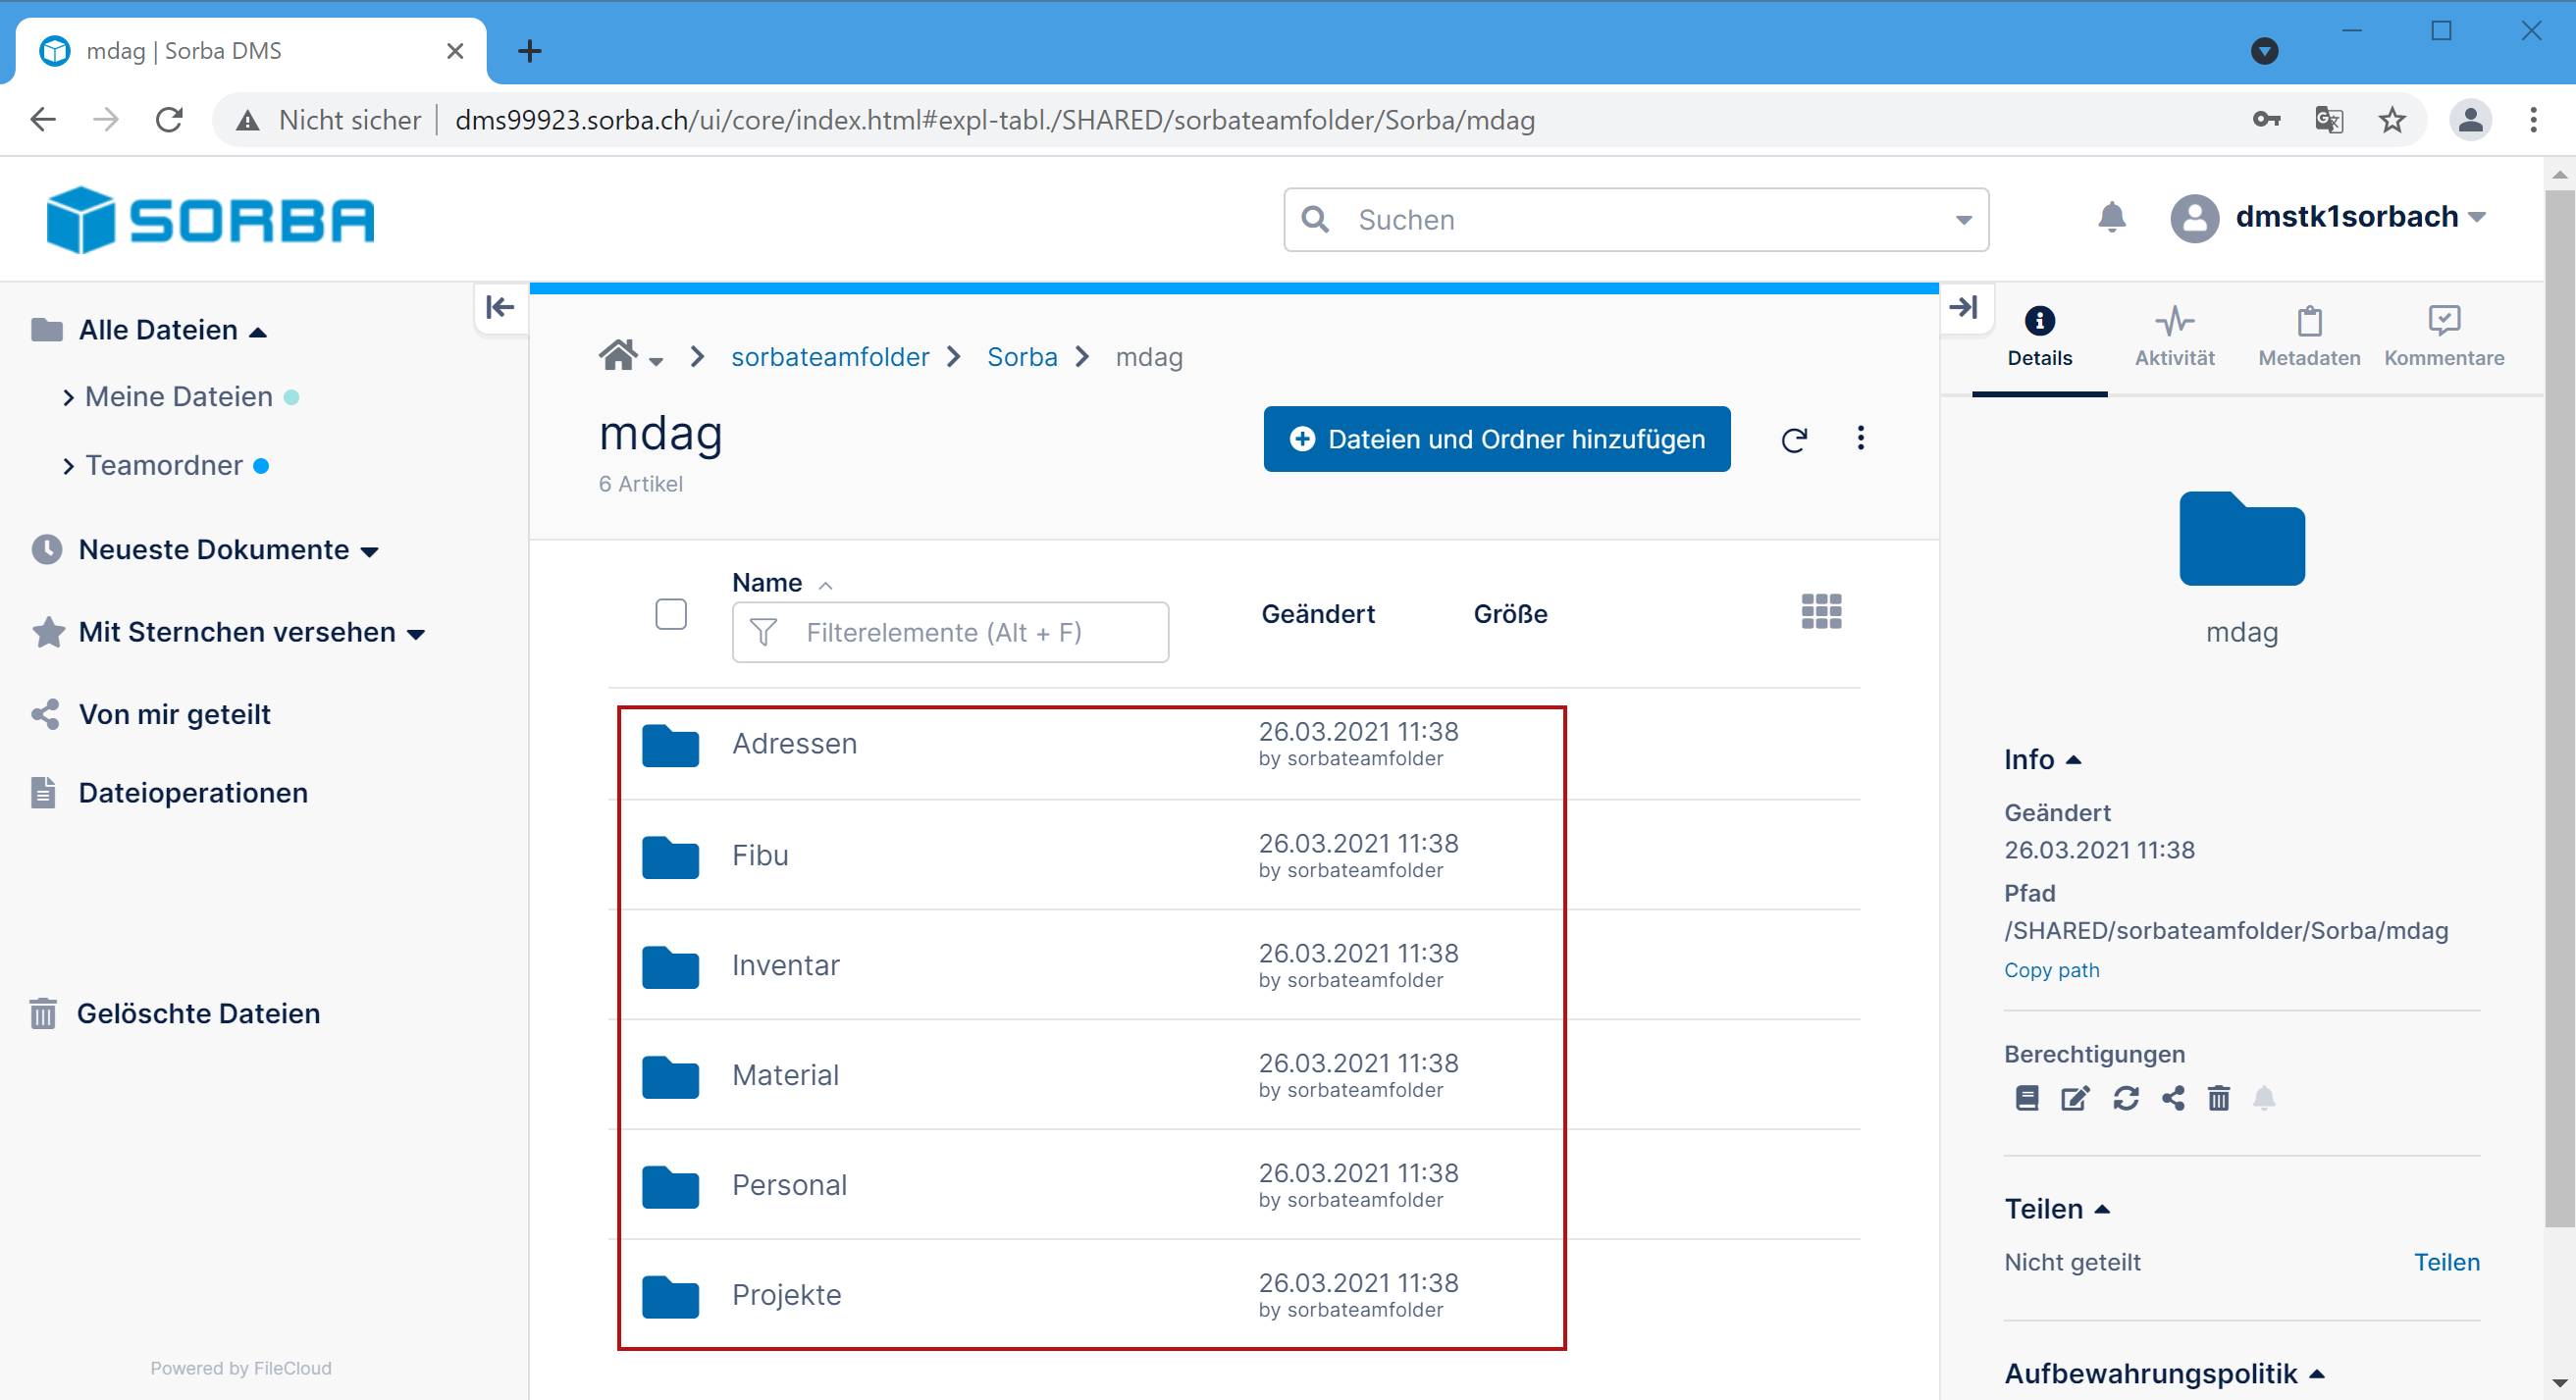Click the notifications bell icon
This screenshot has height=1400, width=2576.
click(x=2111, y=217)
